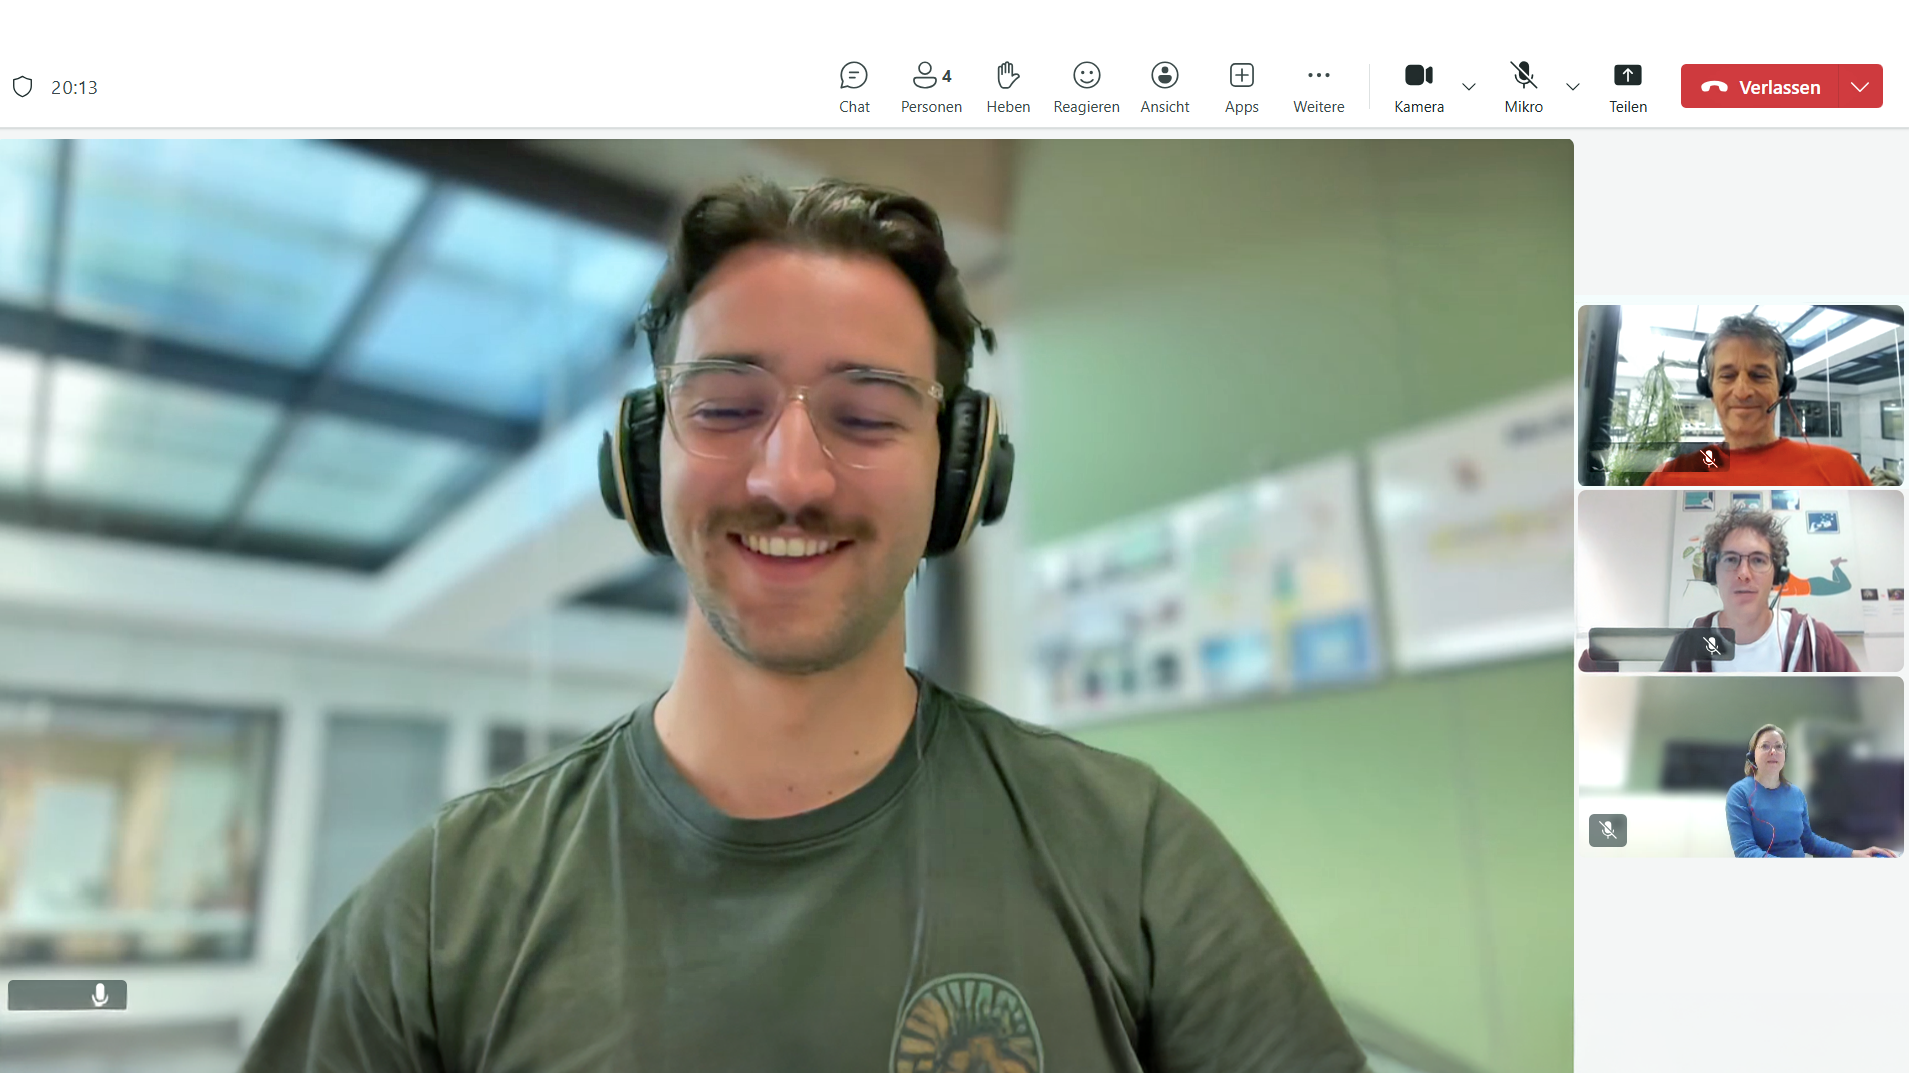1909x1073 pixels.
Task: Select the curly-haired participant with glasses
Action: [1740, 580]
